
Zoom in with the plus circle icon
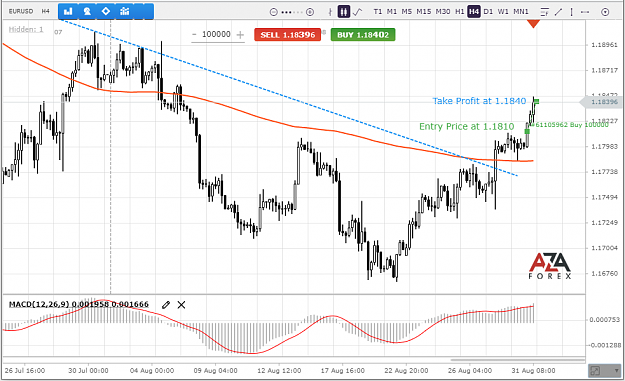[310, 12]
